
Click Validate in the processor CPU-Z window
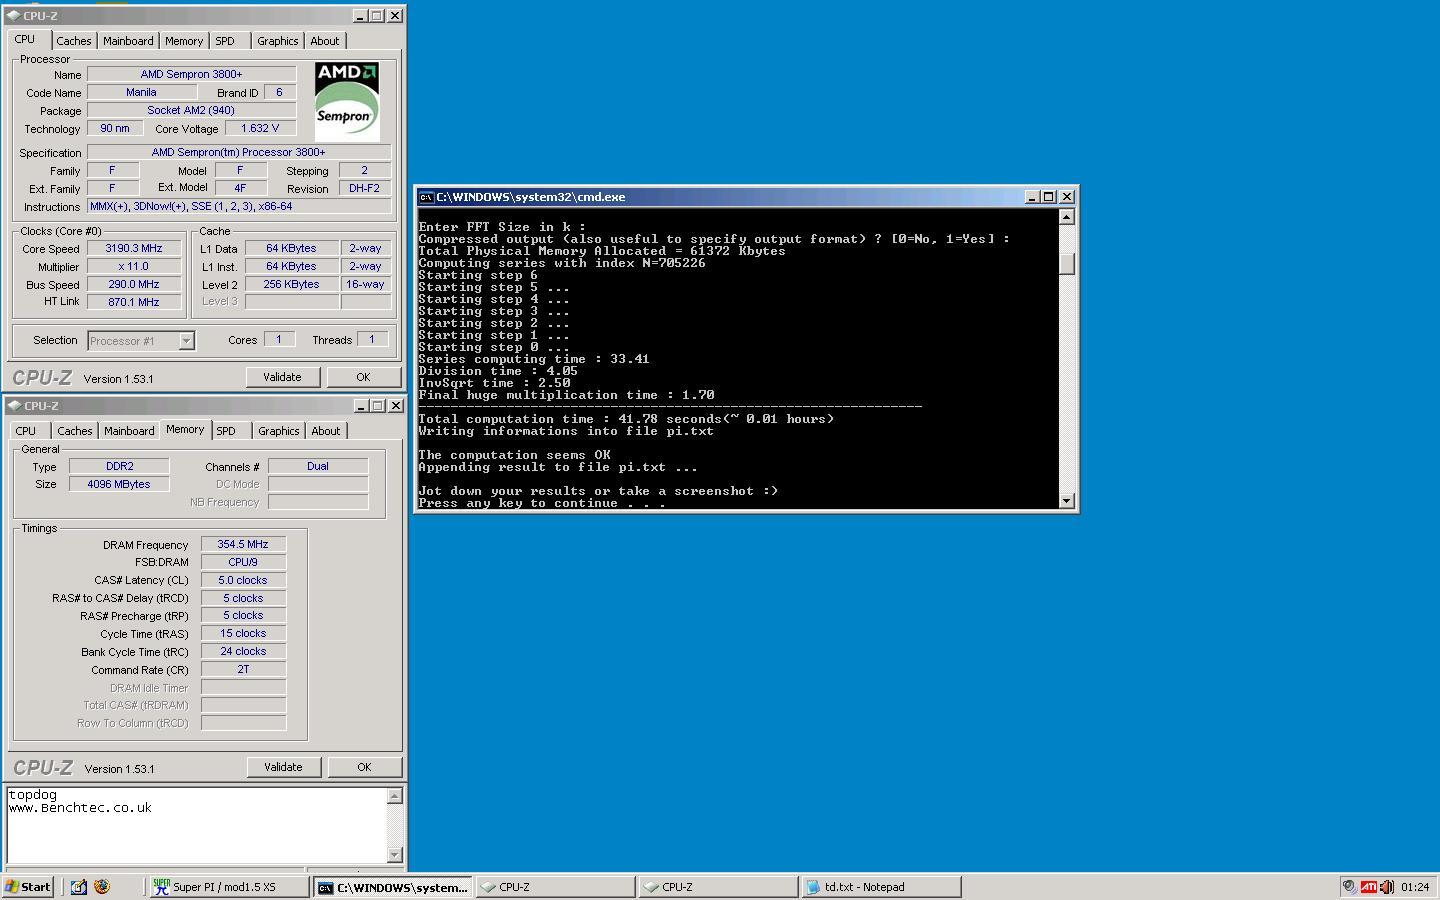[282, 377]
